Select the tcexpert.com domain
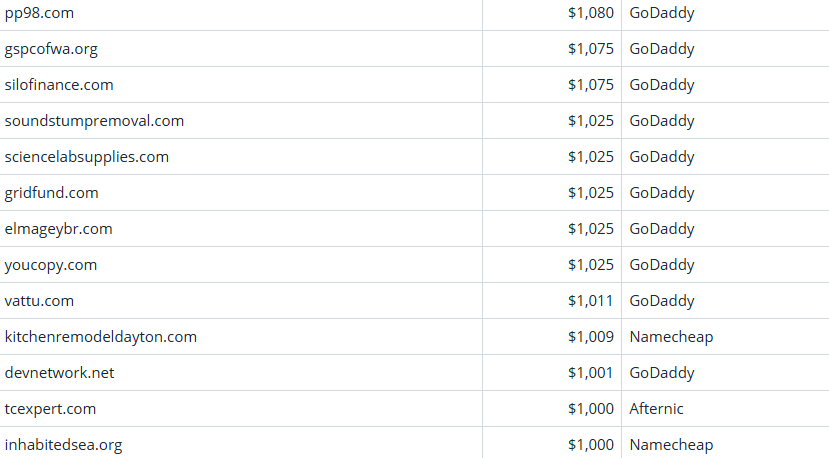The image size is (829, 458). (50, 409)
